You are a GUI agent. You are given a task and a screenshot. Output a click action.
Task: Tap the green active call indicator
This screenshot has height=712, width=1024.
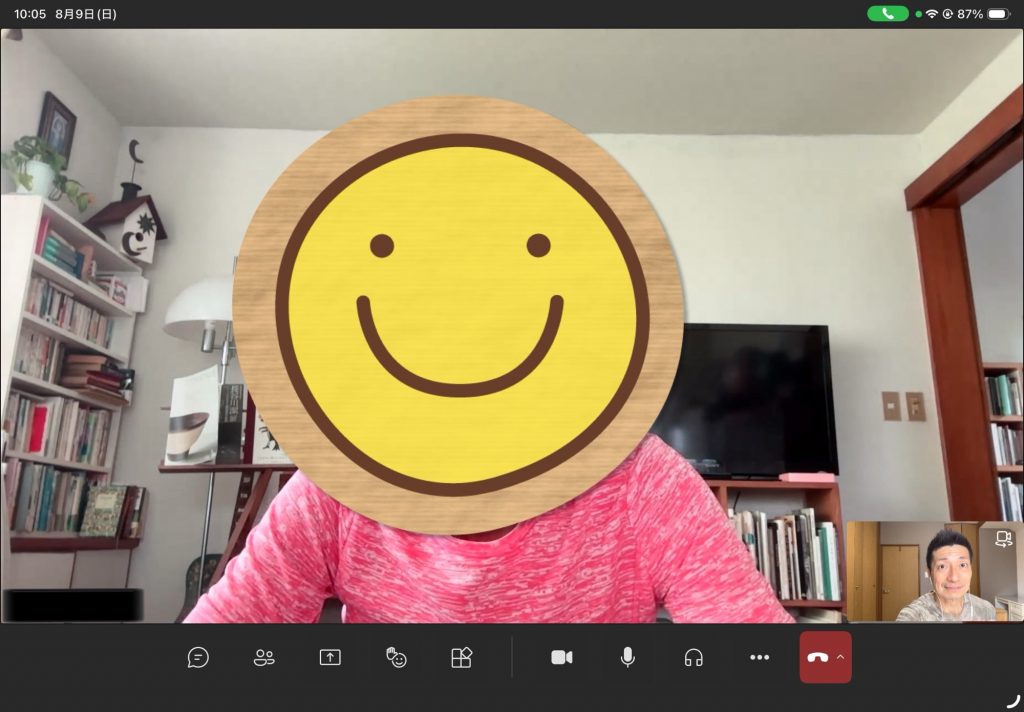point(888,14)
